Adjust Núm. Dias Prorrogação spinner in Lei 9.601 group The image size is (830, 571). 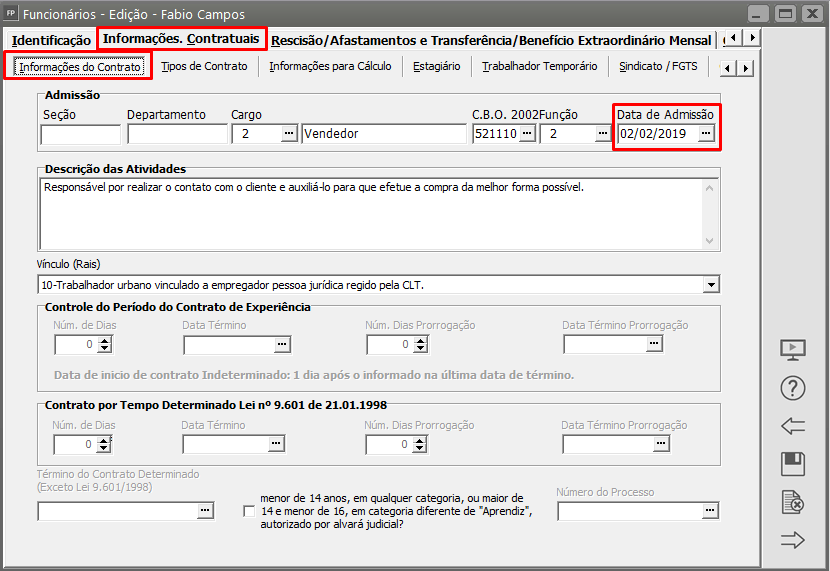point(420,444)
